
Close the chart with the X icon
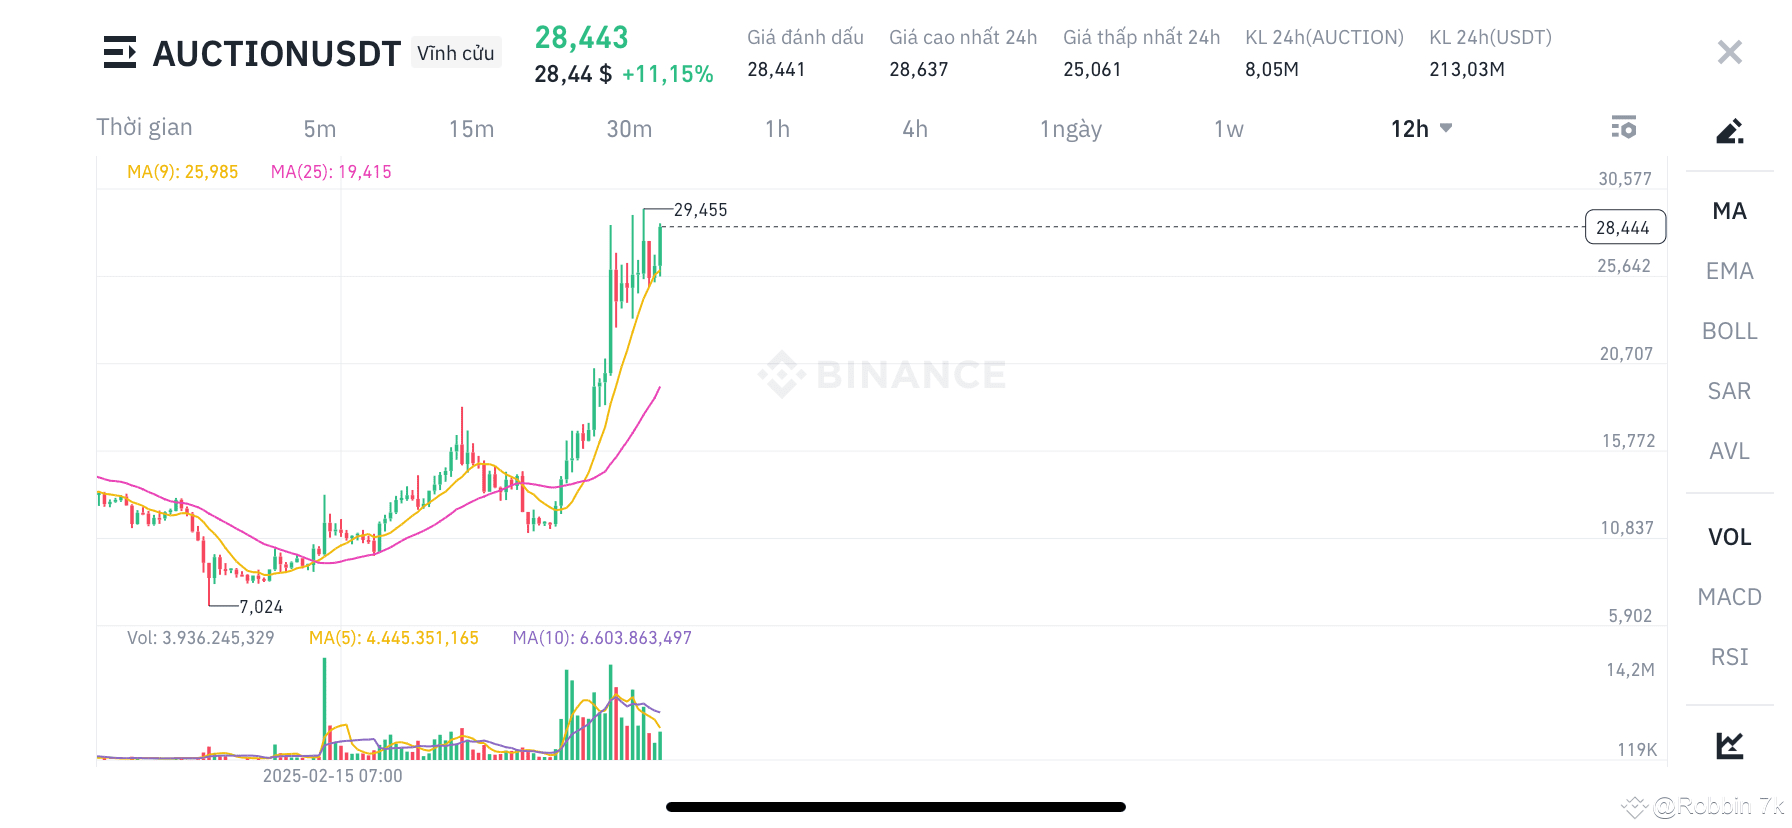1729,52
